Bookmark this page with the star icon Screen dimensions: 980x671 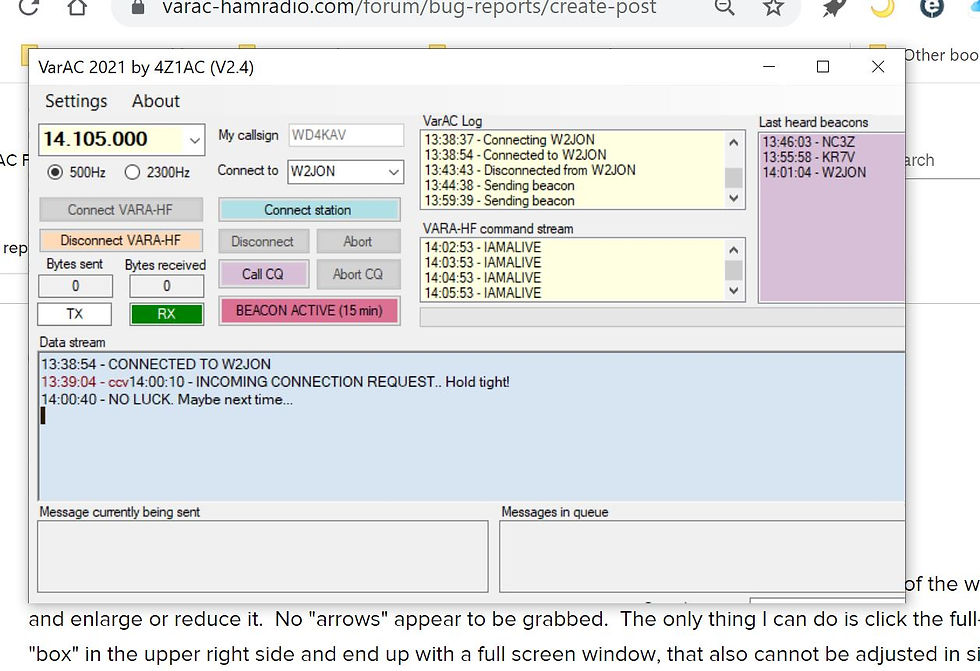pyautogui.click(x=773, y=7)
